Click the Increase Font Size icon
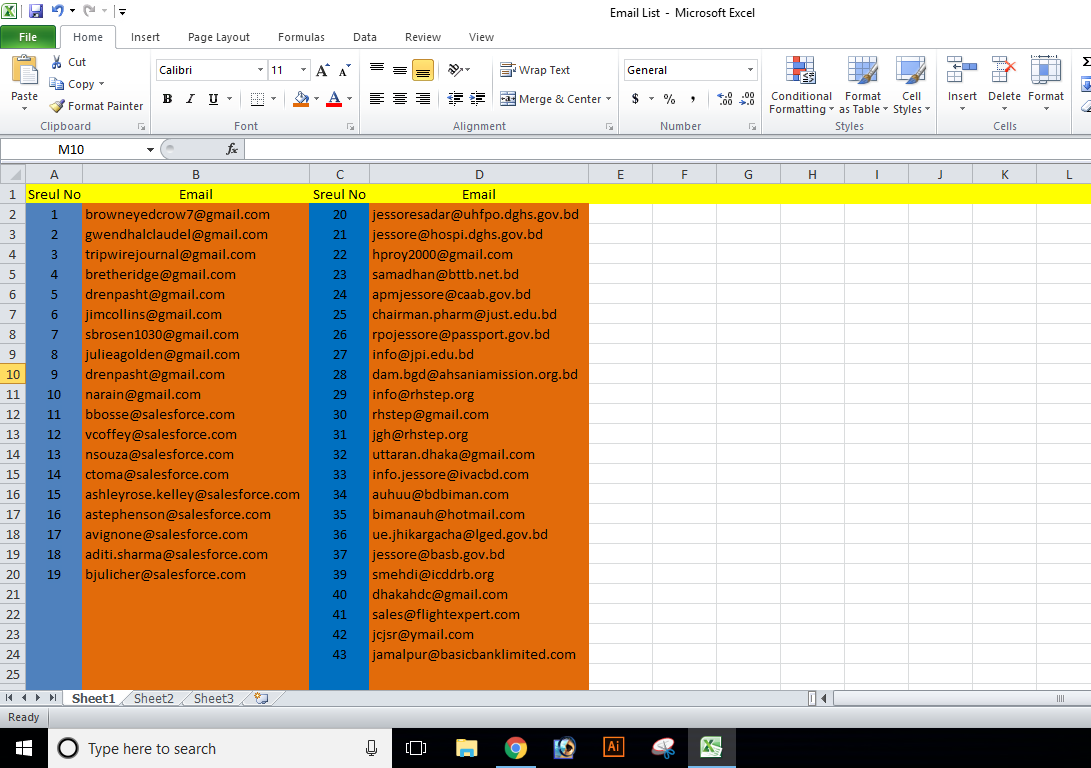The image size is (1091, 768). tap(322, 70)
